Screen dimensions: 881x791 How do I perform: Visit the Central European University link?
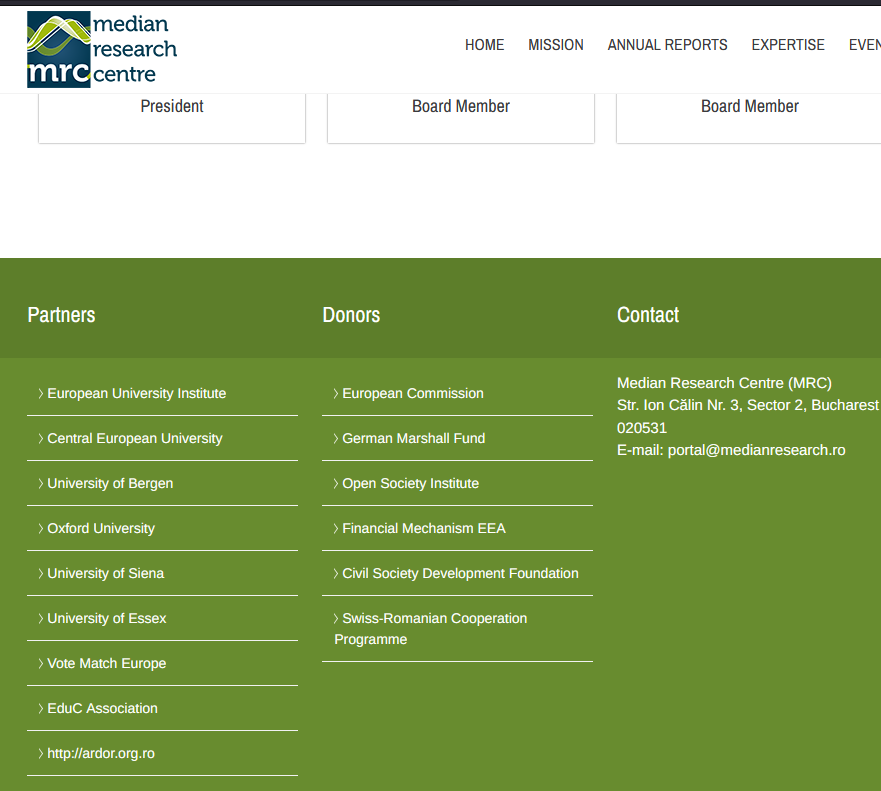(135, 438)
